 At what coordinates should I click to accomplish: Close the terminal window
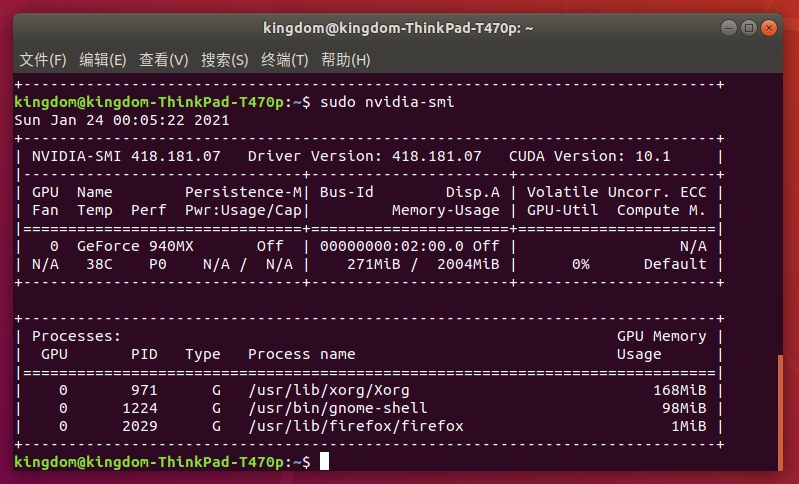point(768,28)
